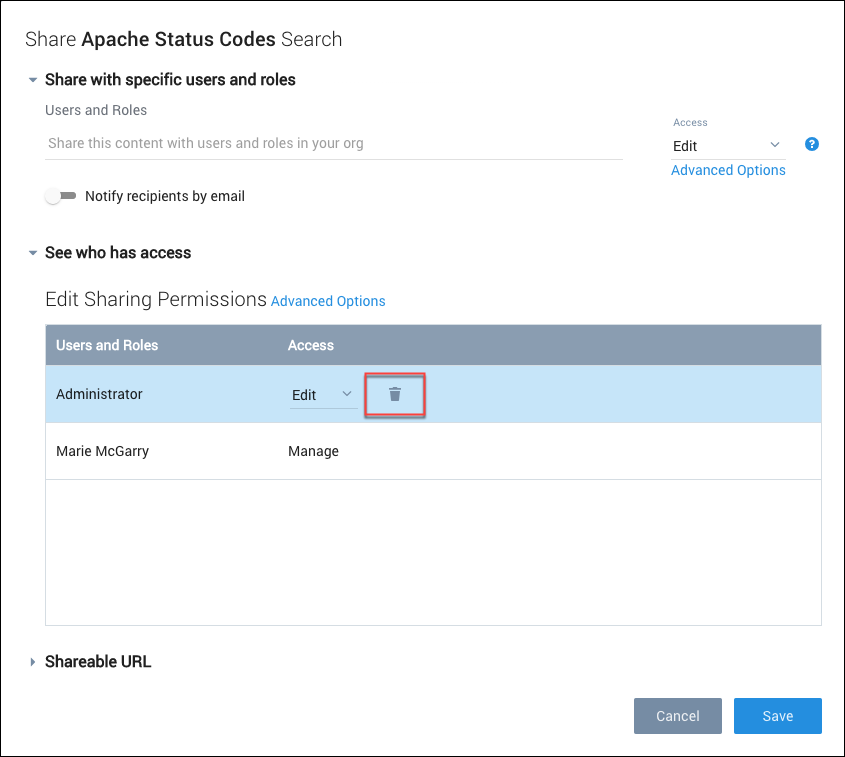
Task: Open the top Access level dropdown
Action: pyautogui.click(x=727, y=146)
